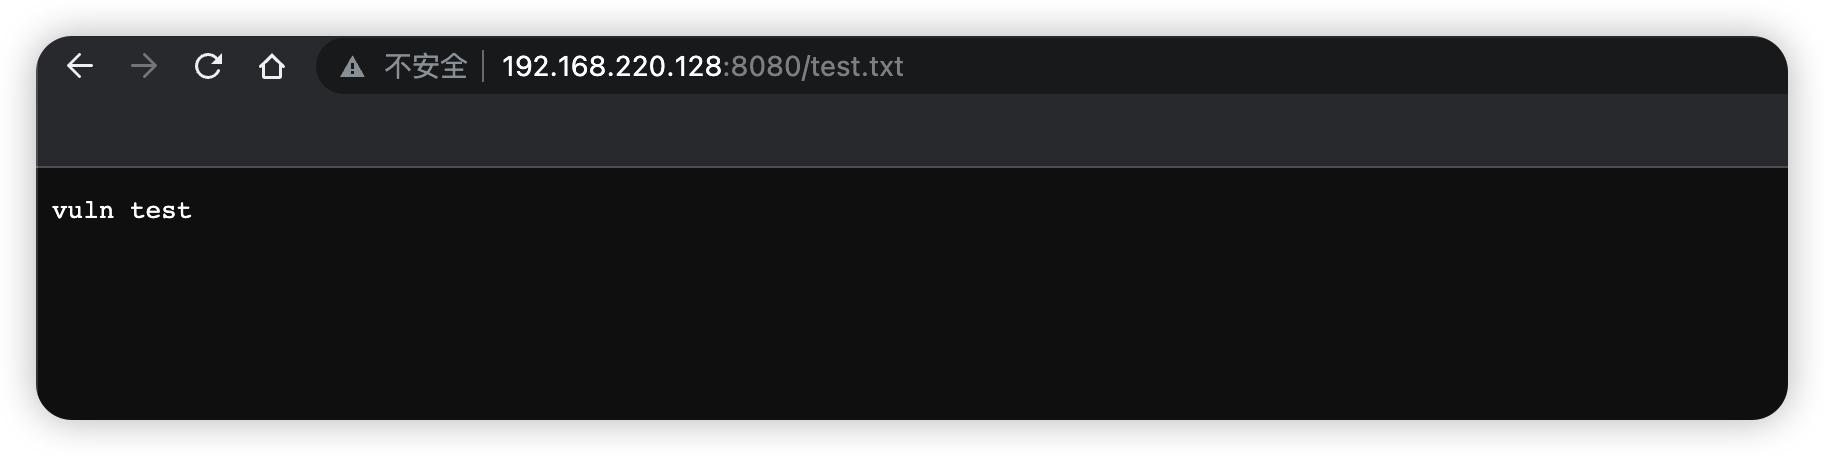The height and width of the screenshot is (456, 1824).
Task: Click the leading 192 of the IP address
Action: (522, 66)
